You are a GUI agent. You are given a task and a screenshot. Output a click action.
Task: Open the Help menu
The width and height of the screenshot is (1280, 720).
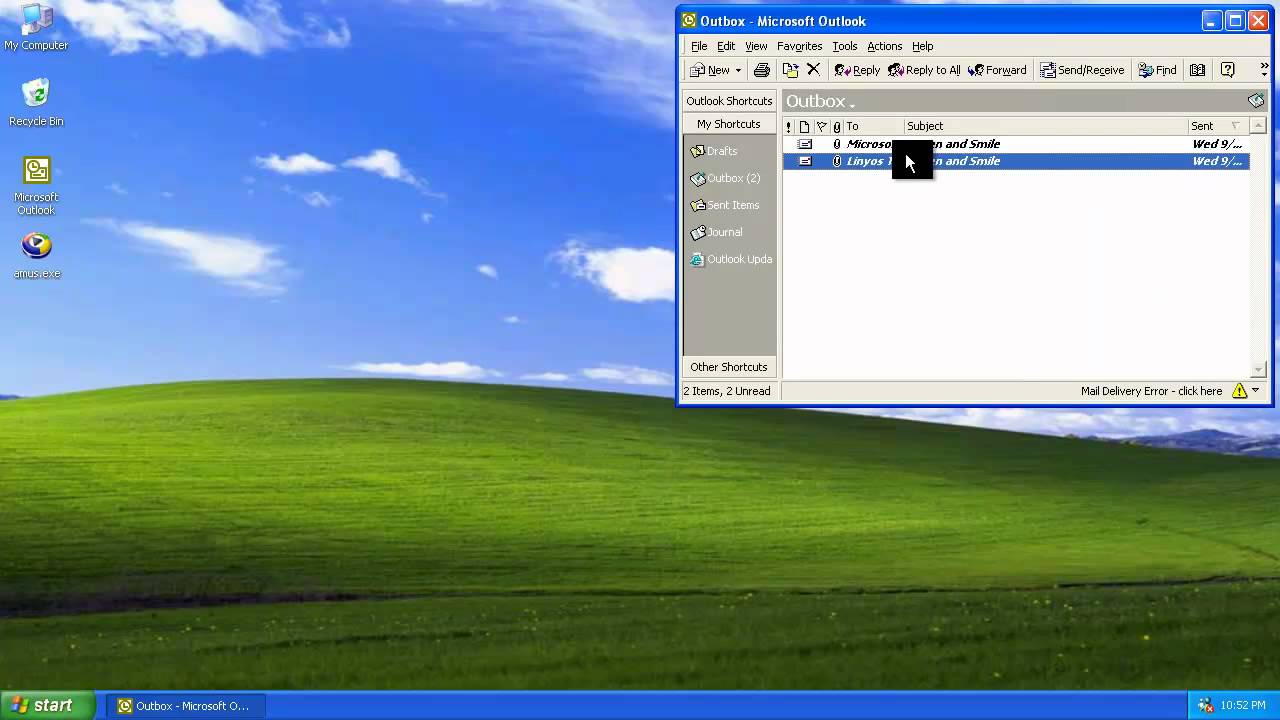pyautogui.click(x=923, y=46)
